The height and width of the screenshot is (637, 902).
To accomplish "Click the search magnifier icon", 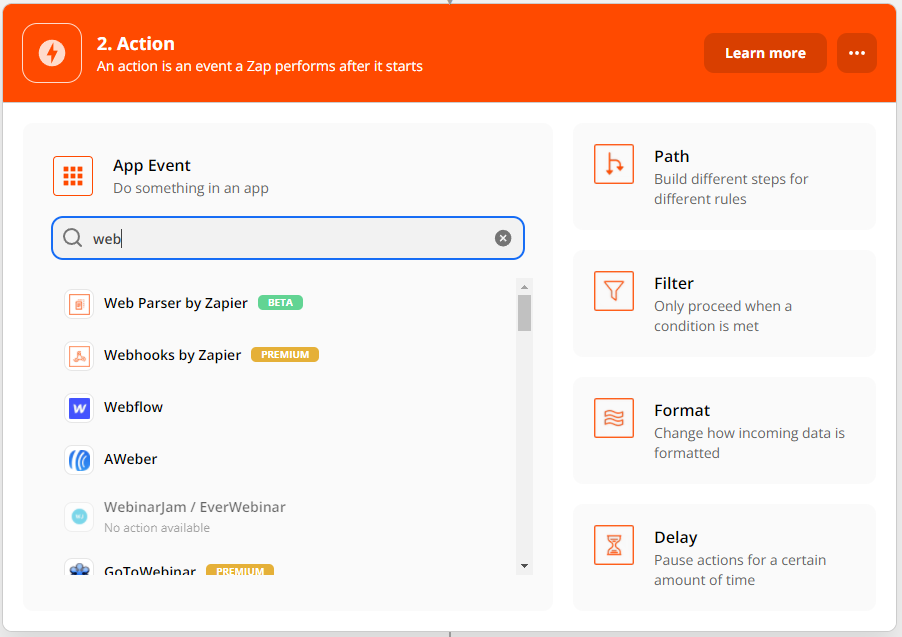I will pyautogui.click(x=72, y=238).
